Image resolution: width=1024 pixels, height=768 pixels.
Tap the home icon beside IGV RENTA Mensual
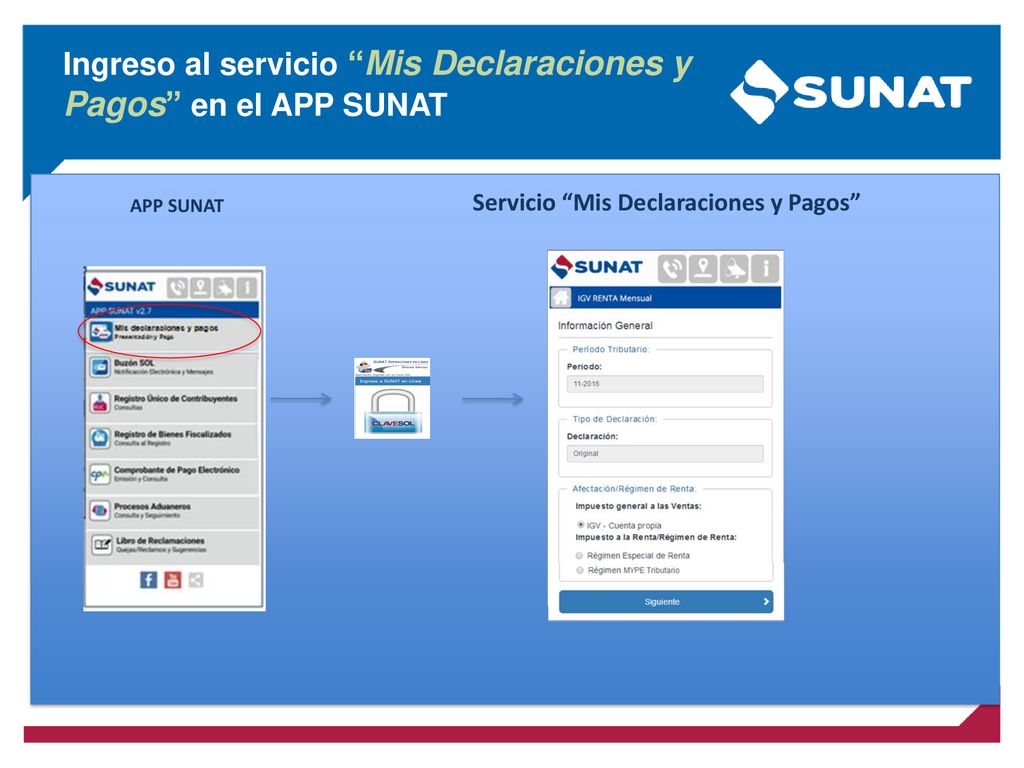coord(561,298)
